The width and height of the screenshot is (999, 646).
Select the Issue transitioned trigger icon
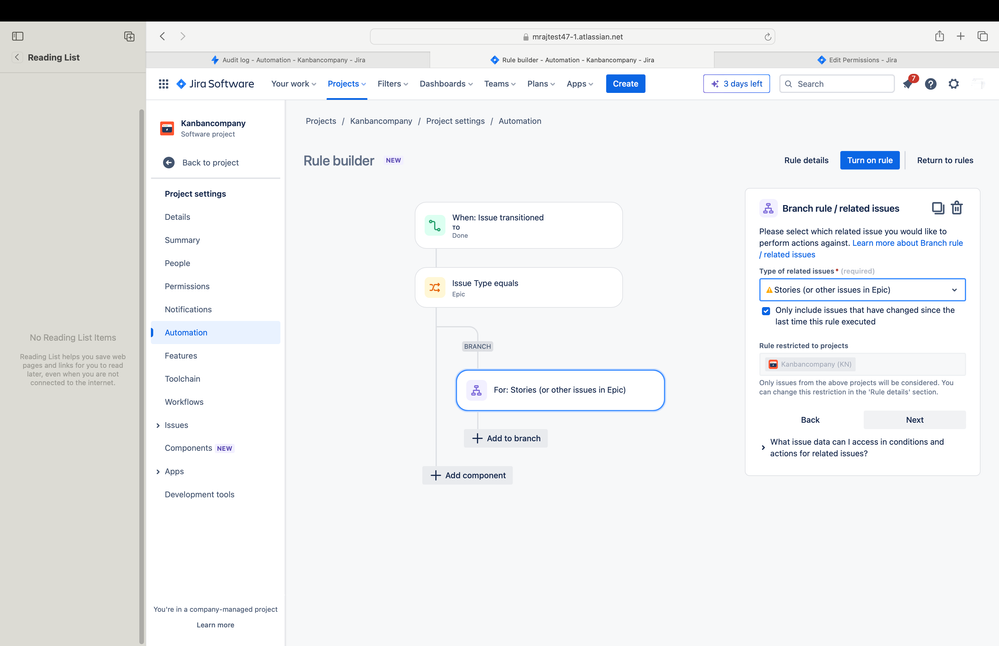pos(435,226)
